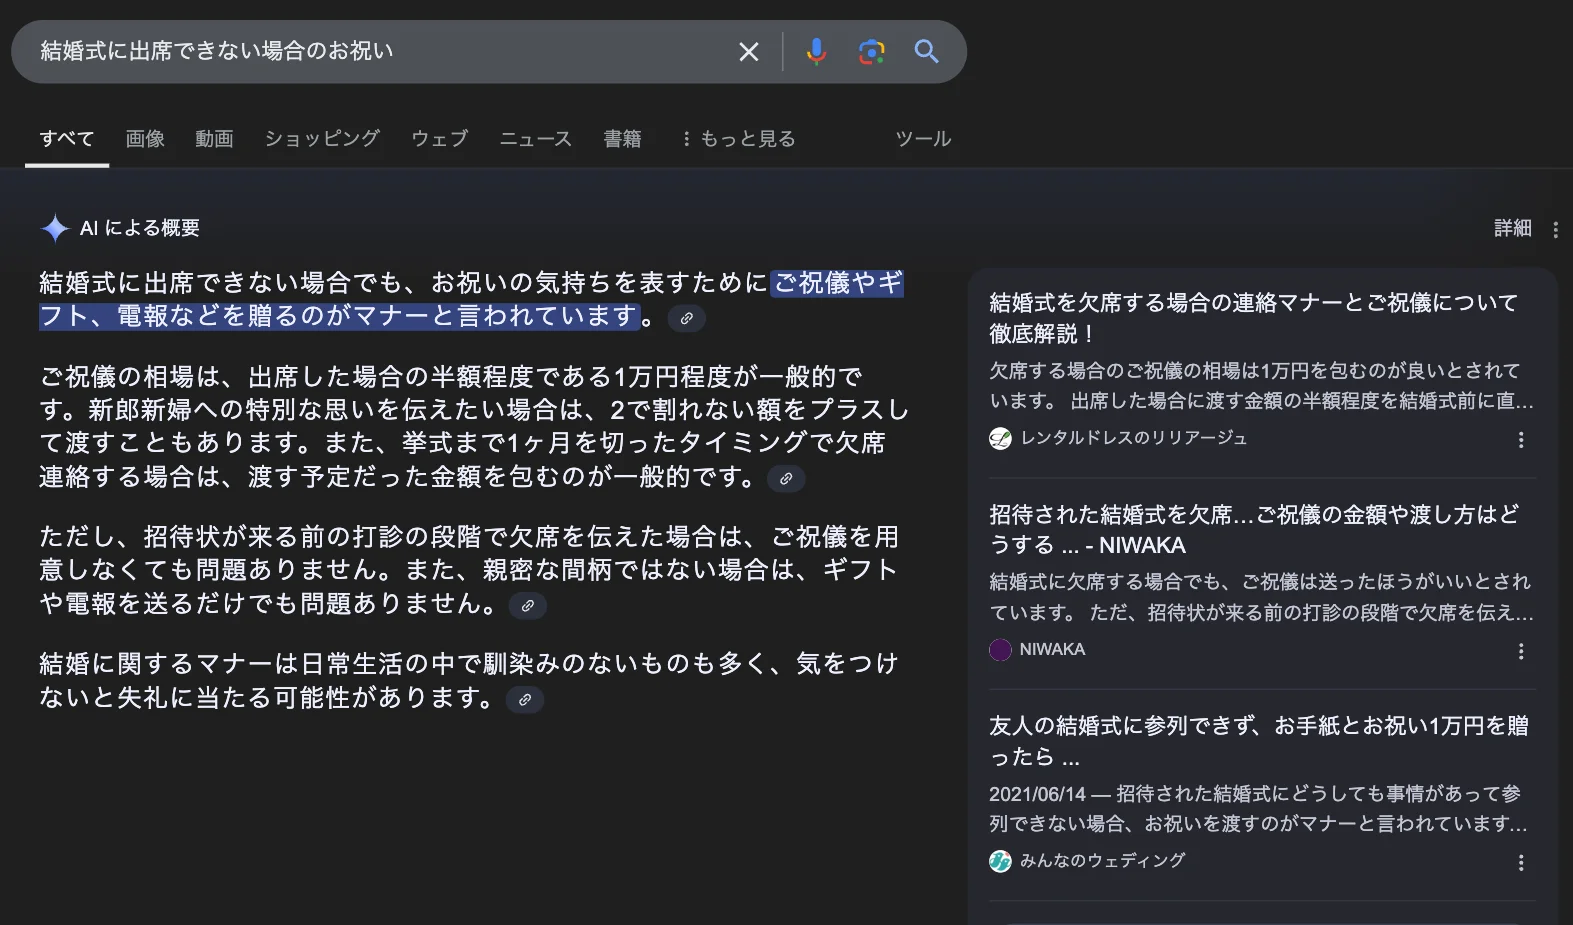1573x925 pixels.
Task: Click the AI overview sparkle icon
Action: tap(54, 228)
